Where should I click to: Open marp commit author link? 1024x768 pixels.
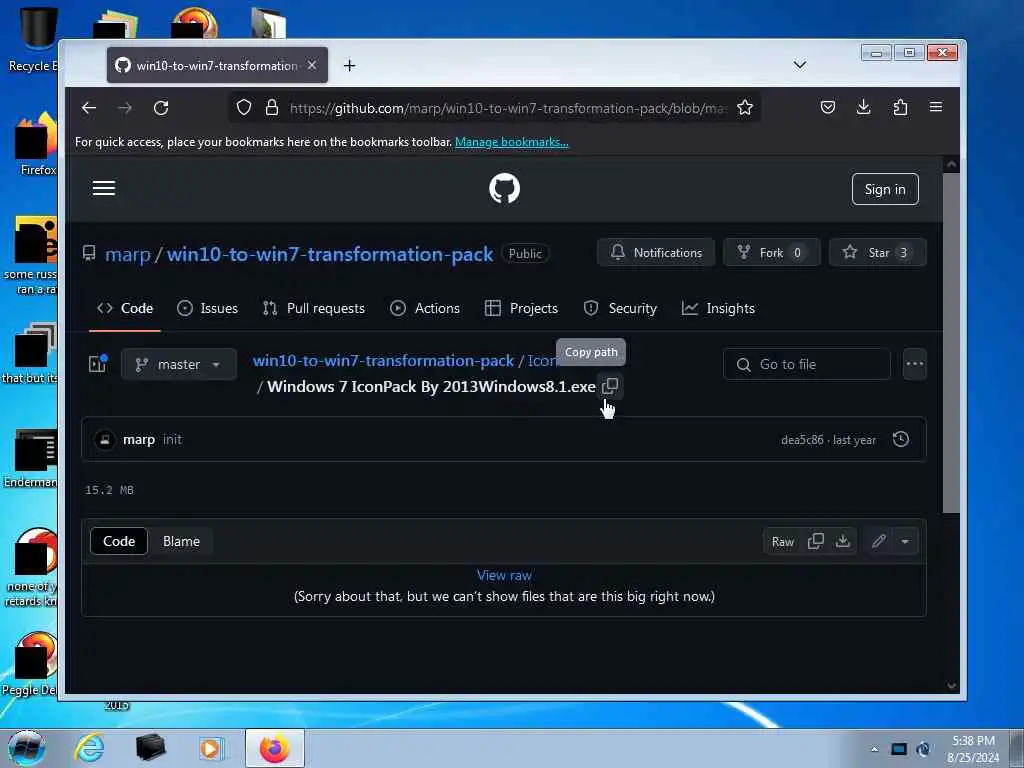tap(139, 440)
